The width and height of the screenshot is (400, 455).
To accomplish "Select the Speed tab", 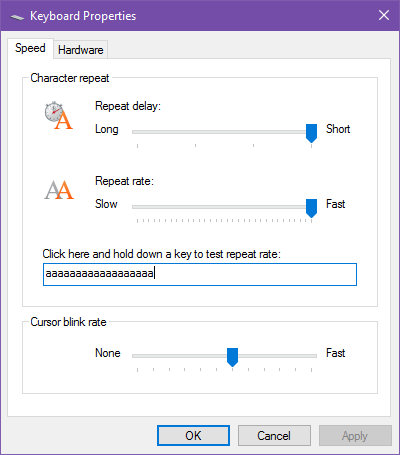I will [30, 48].
